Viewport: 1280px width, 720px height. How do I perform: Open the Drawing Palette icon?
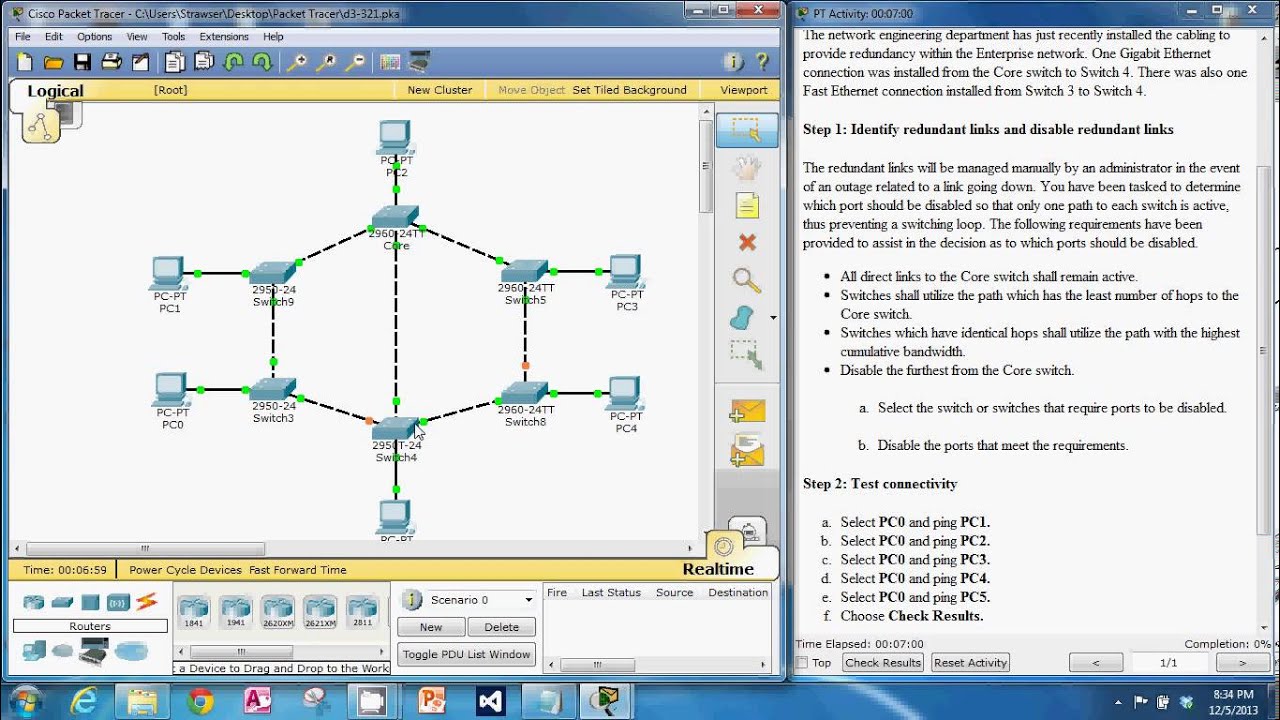point(390,62)
